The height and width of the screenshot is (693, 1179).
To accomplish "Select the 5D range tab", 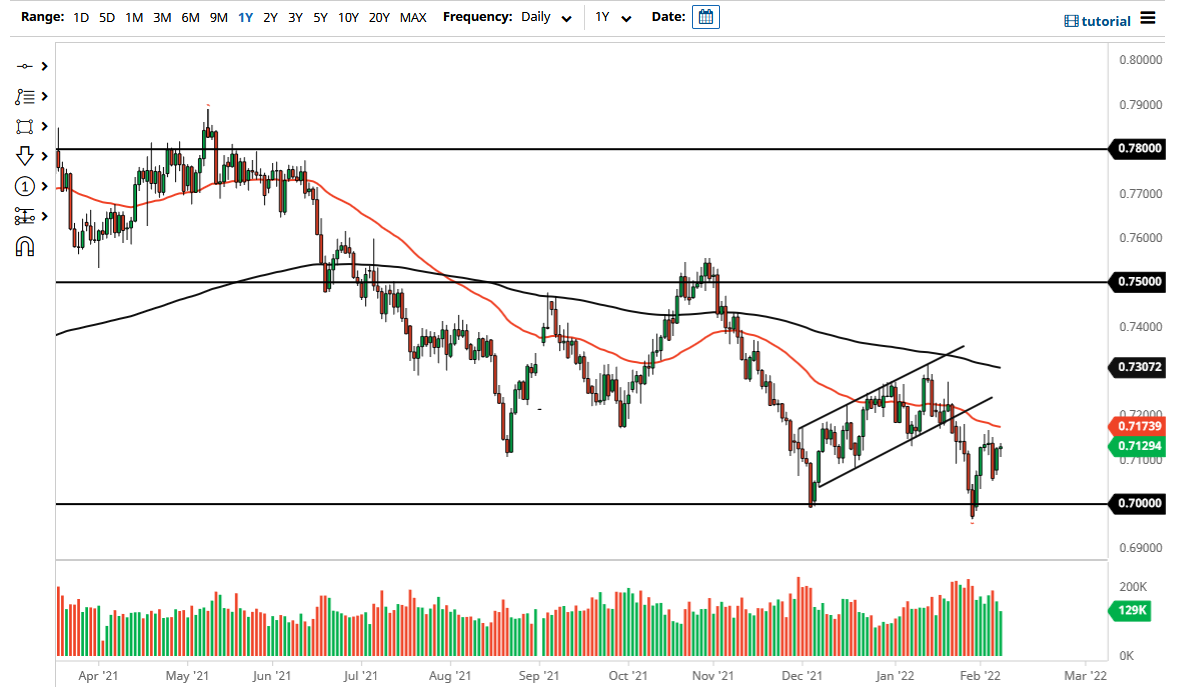I will click(x=105, y=17).
